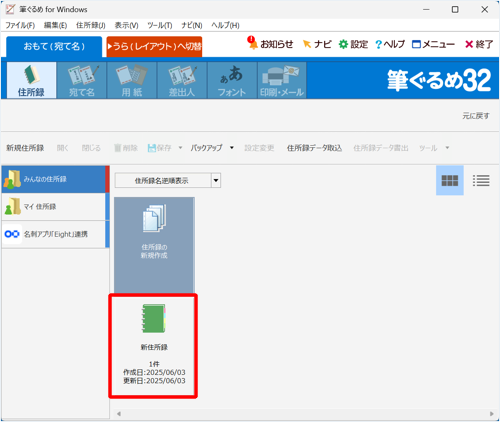
Task: Select the 新住所録 green notebook
Action: click(x=154, y=319)
